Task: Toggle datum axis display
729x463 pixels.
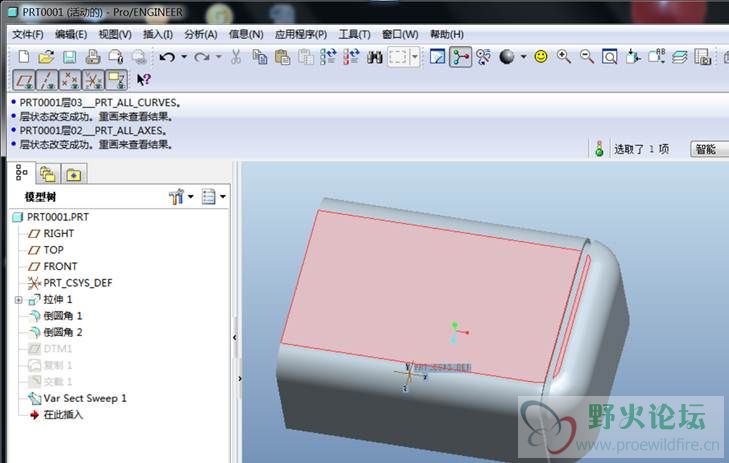Action: tap(47, 80)
